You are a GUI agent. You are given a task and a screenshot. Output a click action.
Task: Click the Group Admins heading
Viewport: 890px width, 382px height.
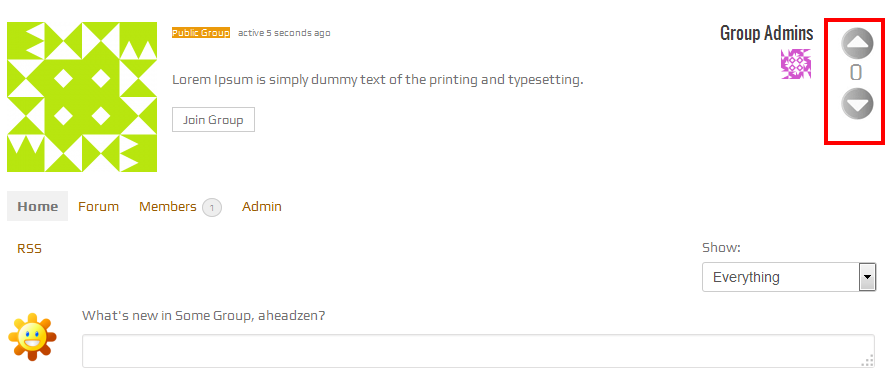(766, 33)
